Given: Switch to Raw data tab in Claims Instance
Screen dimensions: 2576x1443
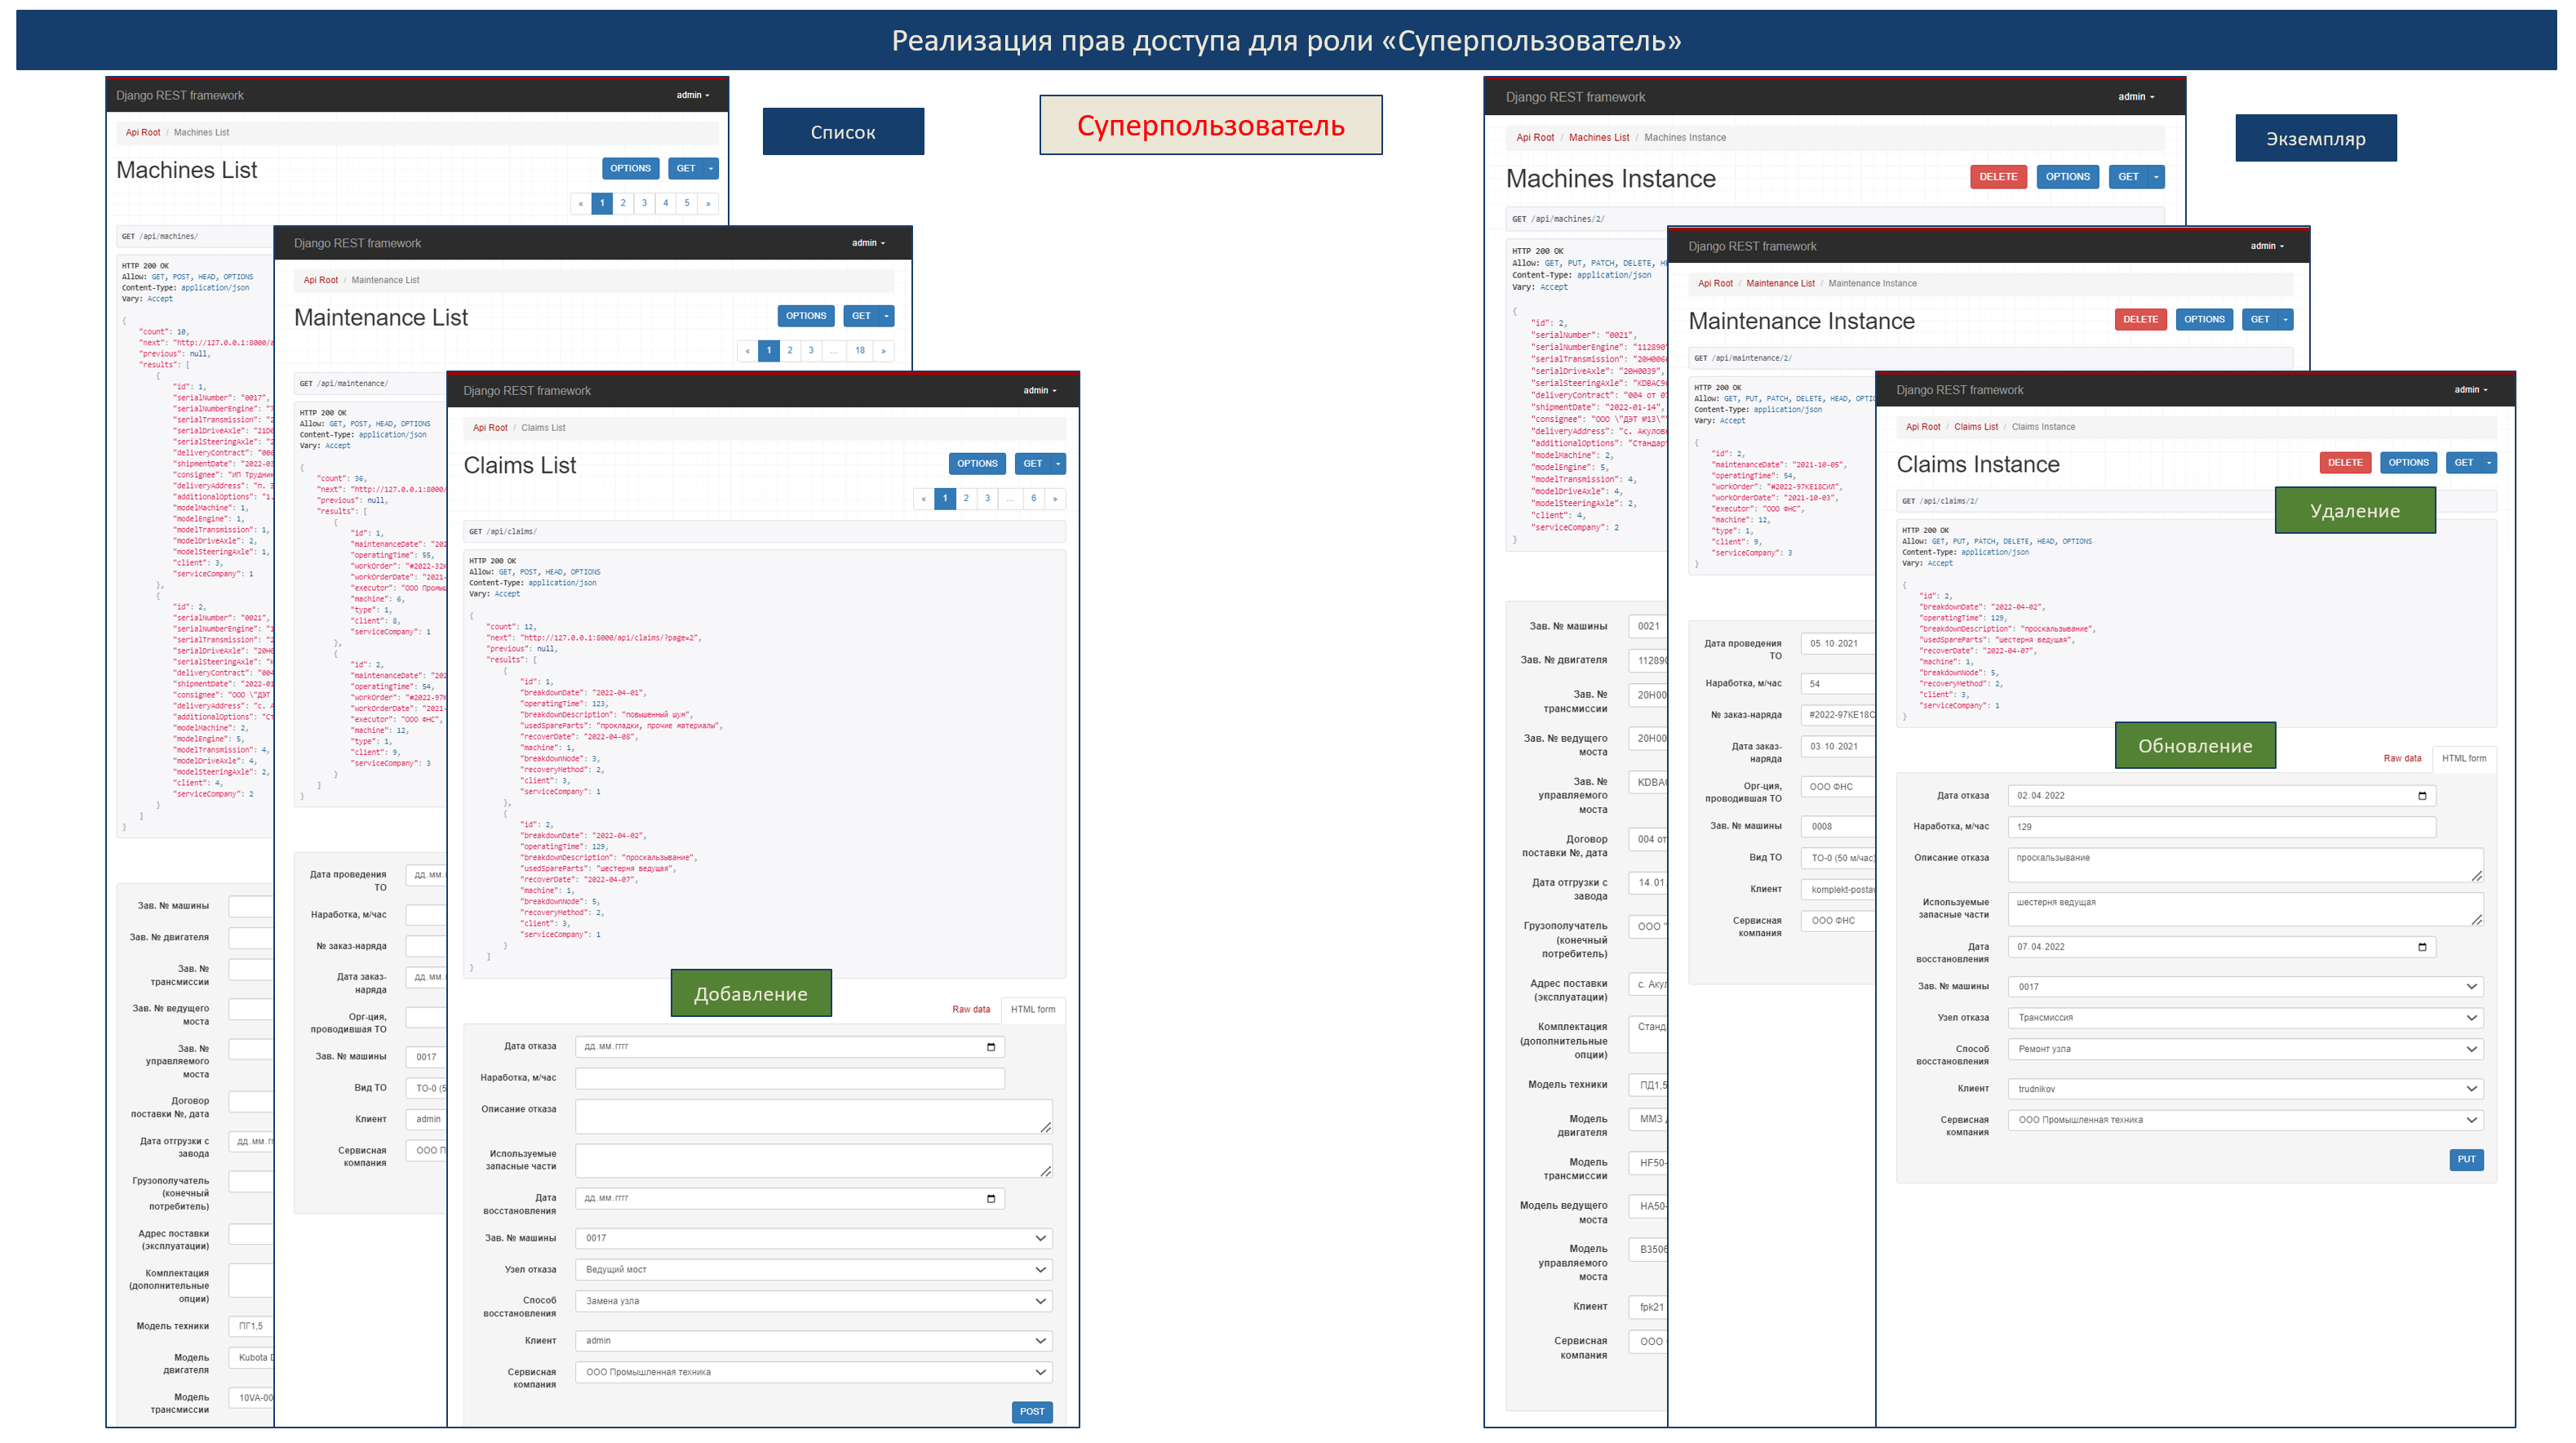Looking at the screenshot, I should [2401, 758].
